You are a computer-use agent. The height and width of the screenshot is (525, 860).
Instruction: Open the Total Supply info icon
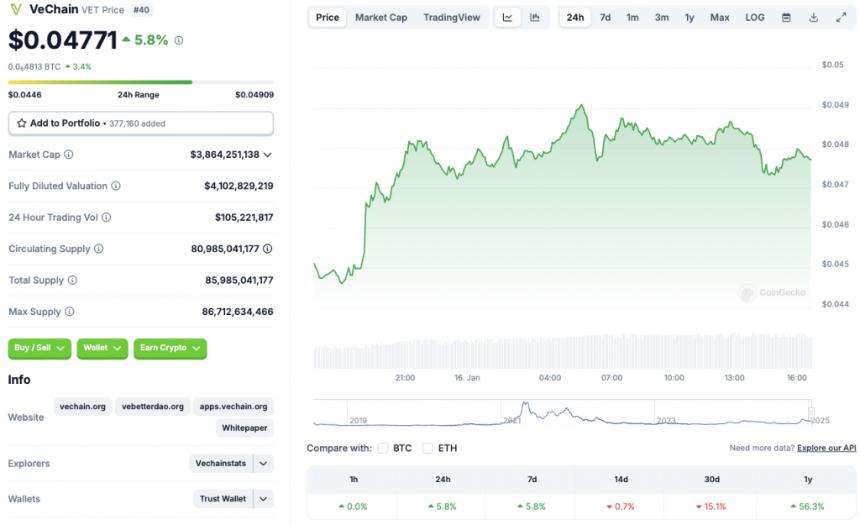[x=72, y=280]
